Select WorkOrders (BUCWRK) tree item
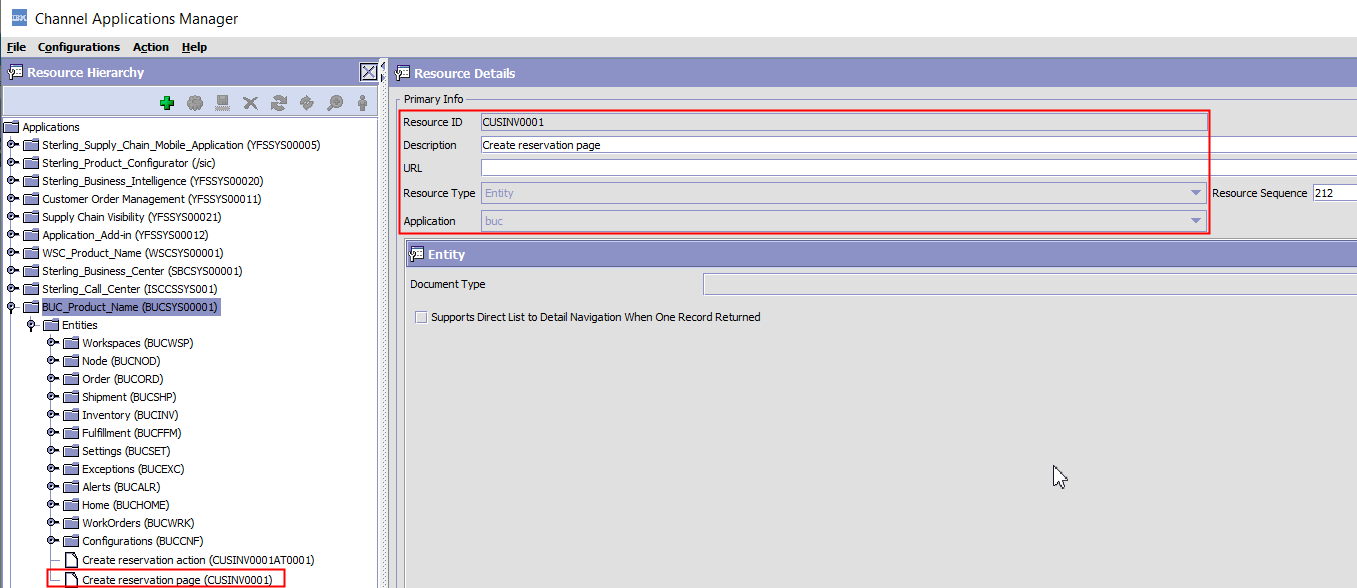 tap(138, 523)
